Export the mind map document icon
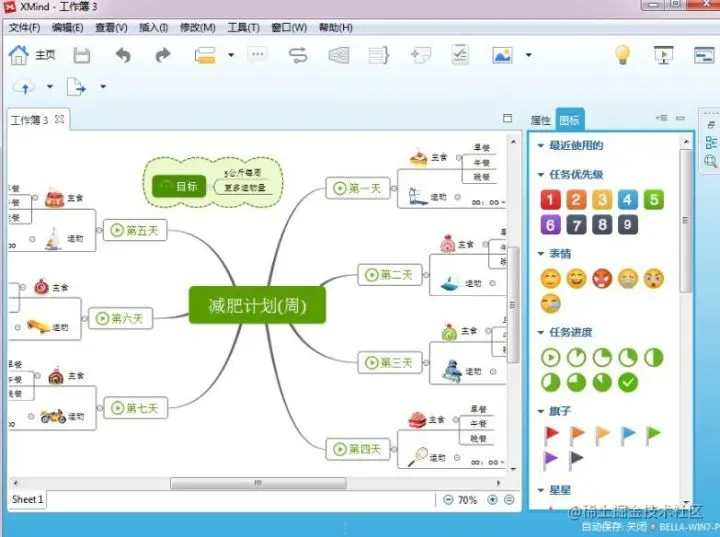 click(77, 86)
